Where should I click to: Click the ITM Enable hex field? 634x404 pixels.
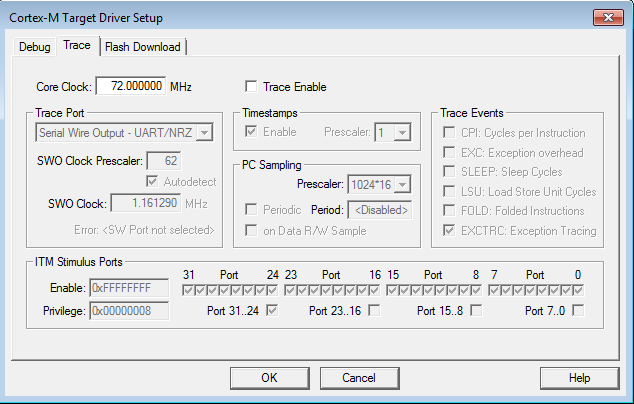(x=129, y=288)
